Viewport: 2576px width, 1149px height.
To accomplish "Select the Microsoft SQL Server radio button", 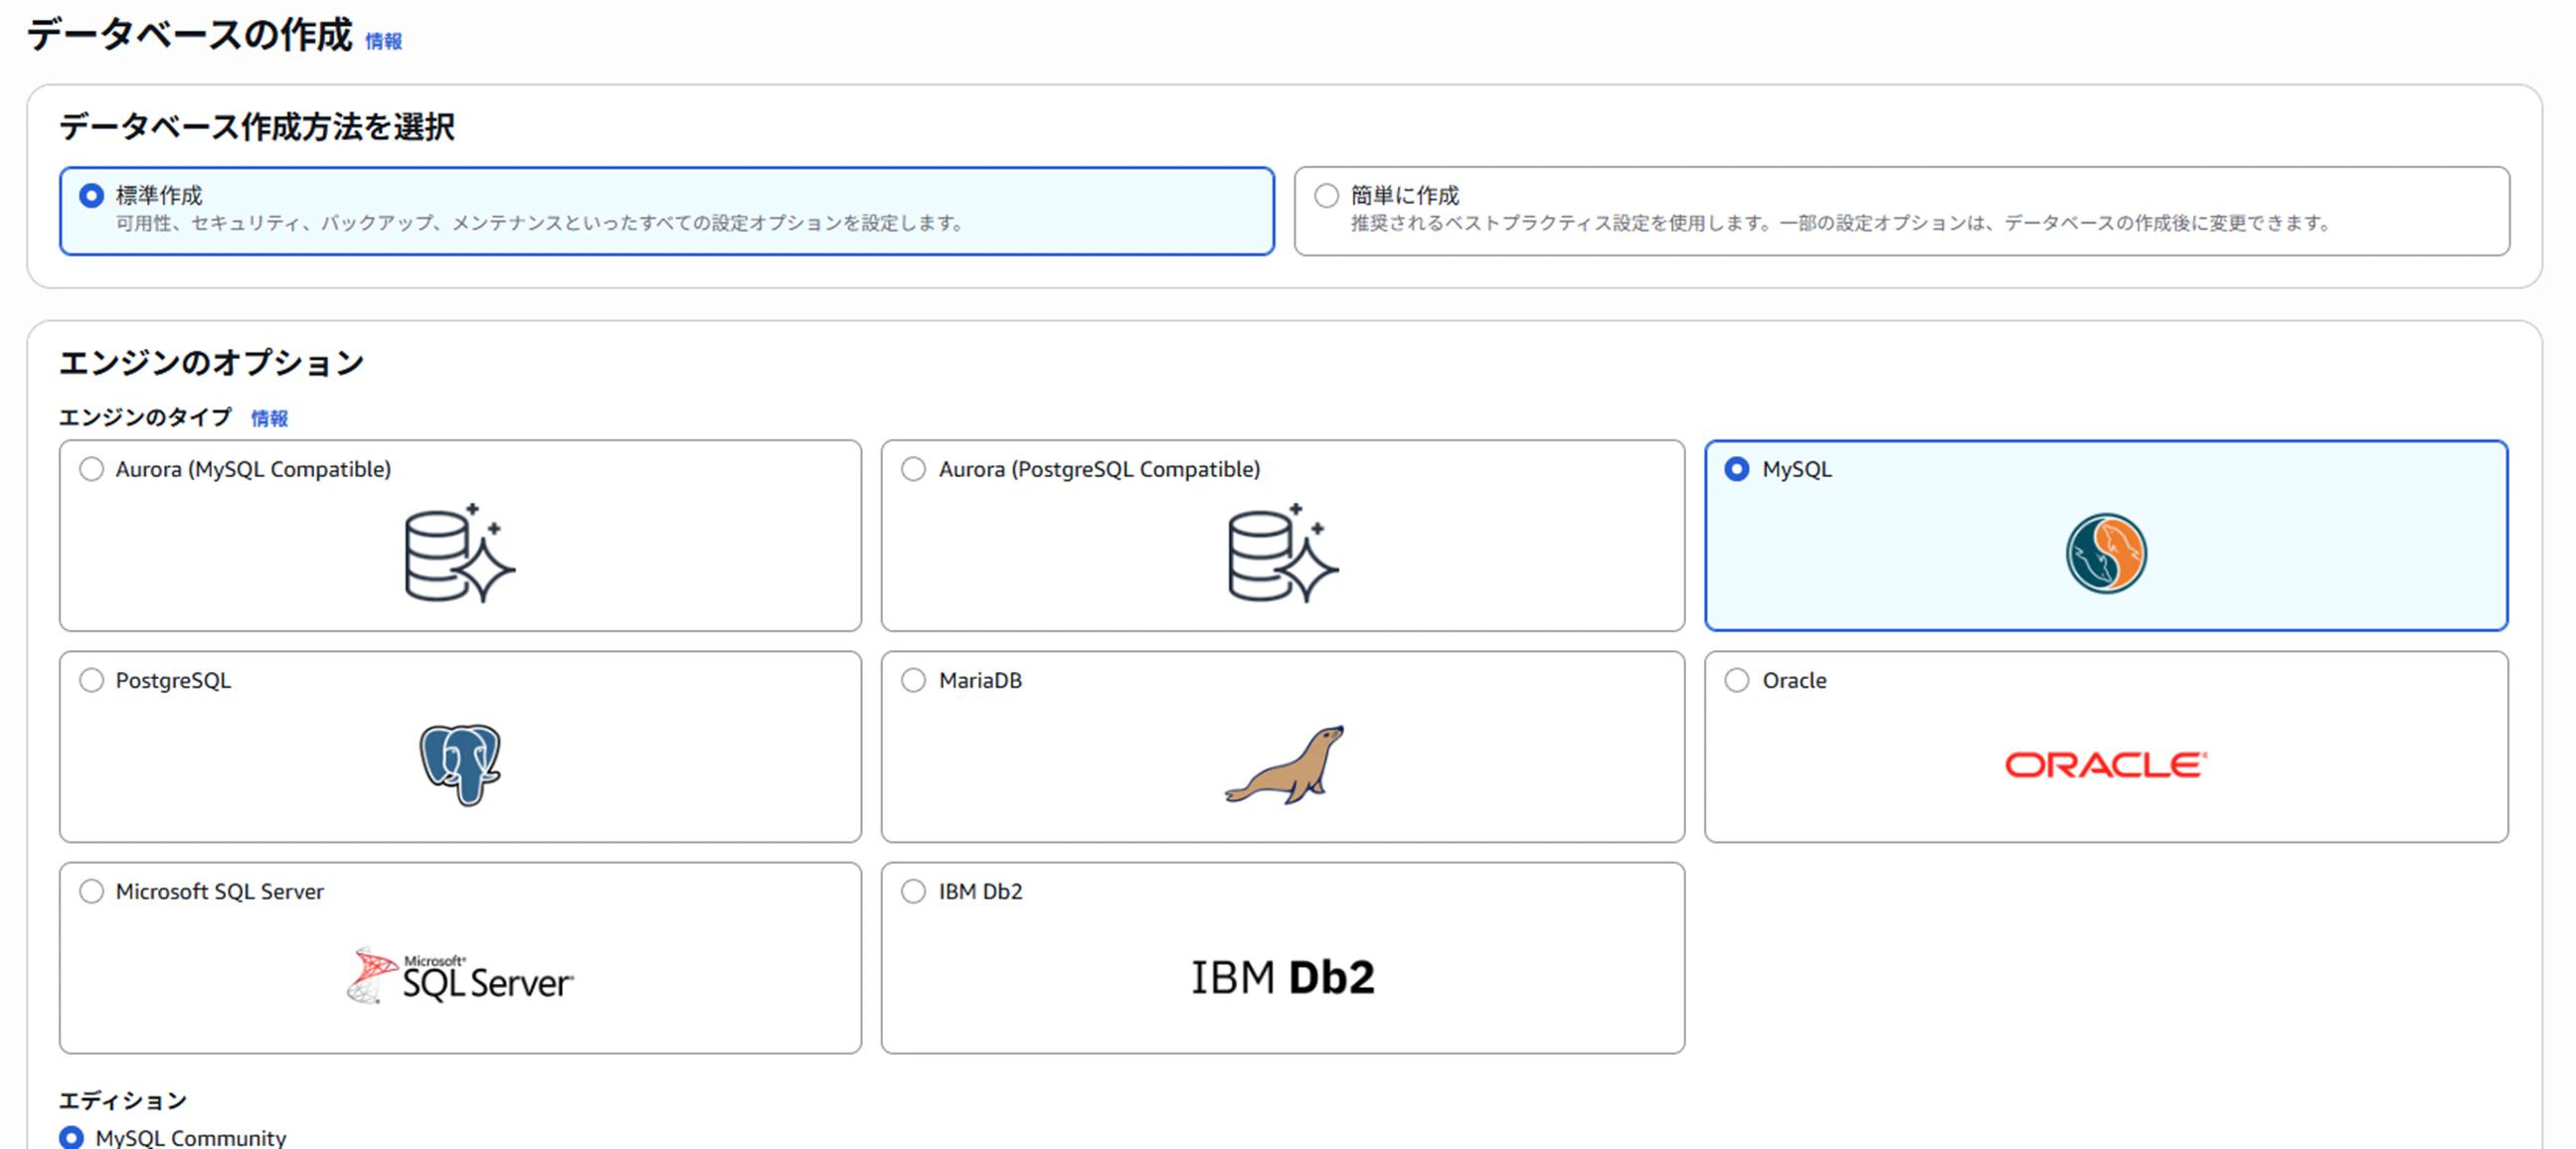I will pyautogui.click(x=91, y=891).
